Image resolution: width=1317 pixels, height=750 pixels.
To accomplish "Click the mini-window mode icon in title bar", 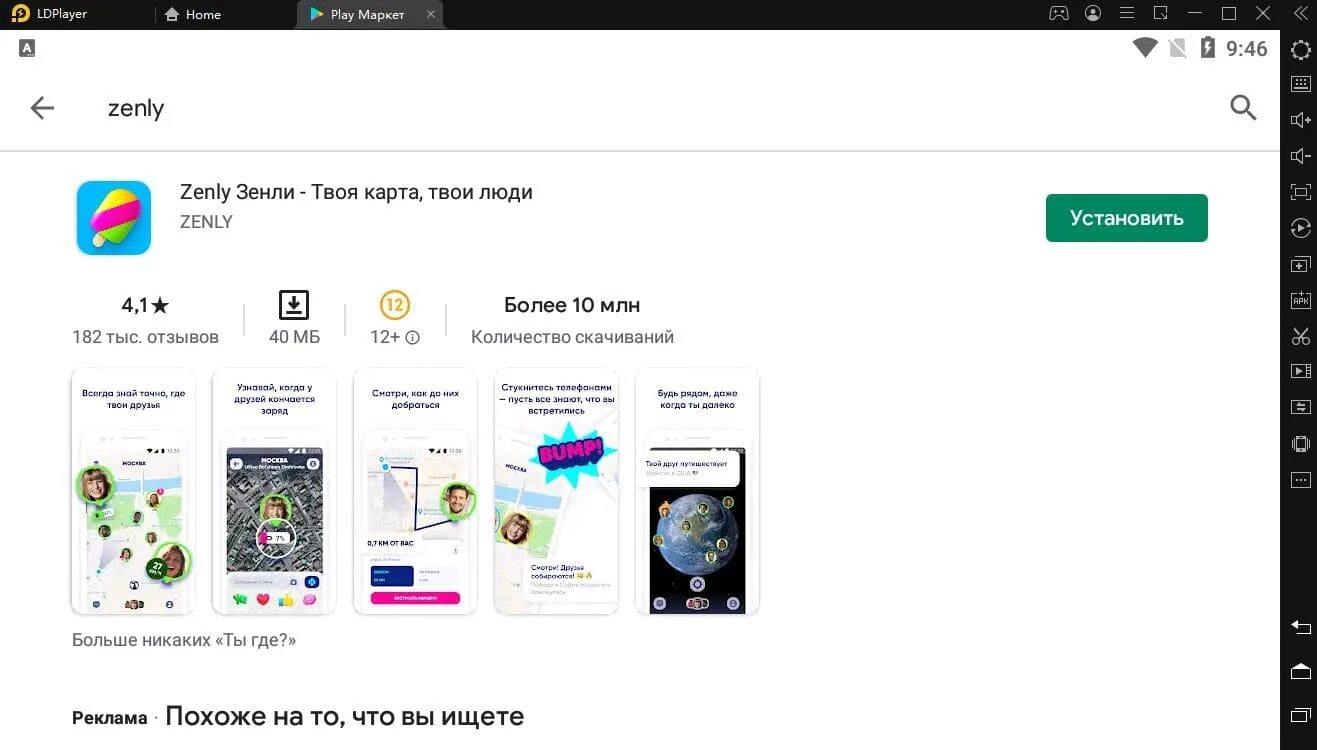I will coord(1160,14).
